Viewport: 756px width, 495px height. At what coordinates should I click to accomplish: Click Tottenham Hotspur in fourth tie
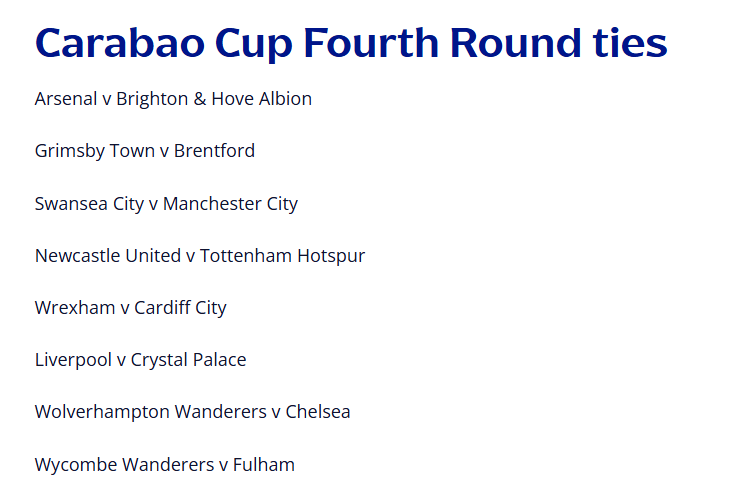(x=282, y=256)
